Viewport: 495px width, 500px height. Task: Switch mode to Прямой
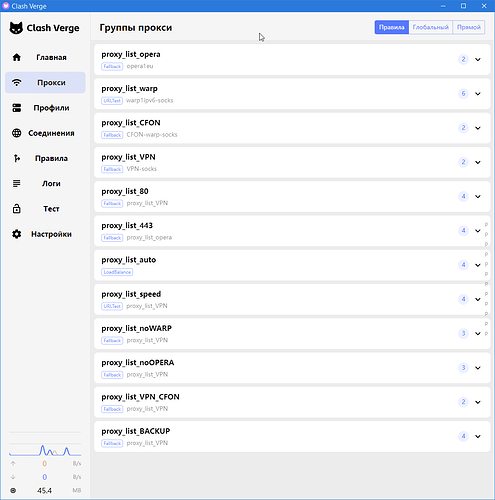click(469, 27)
